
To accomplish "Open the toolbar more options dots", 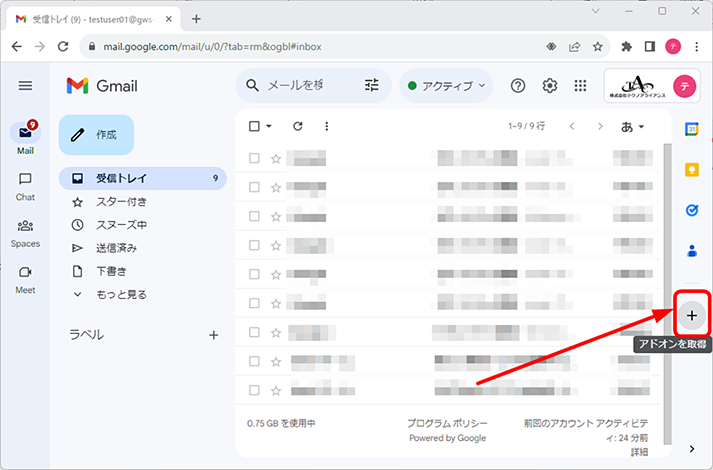I will (x=326, y=126).
